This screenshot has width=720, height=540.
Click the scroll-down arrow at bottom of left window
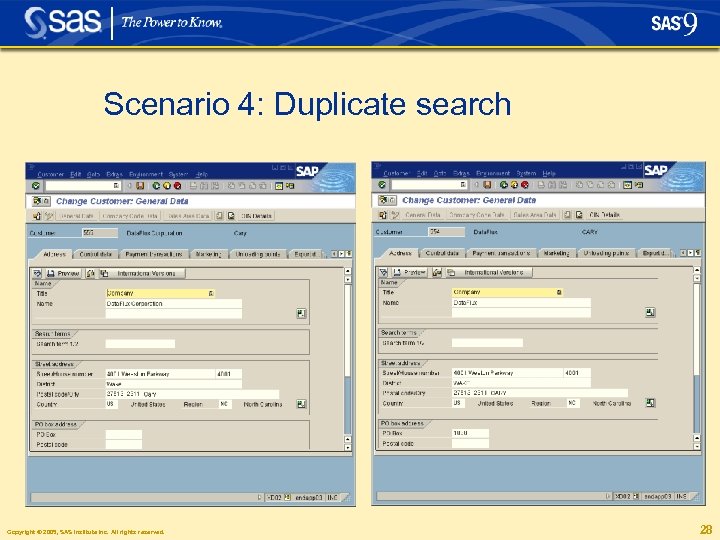point(348,447)
